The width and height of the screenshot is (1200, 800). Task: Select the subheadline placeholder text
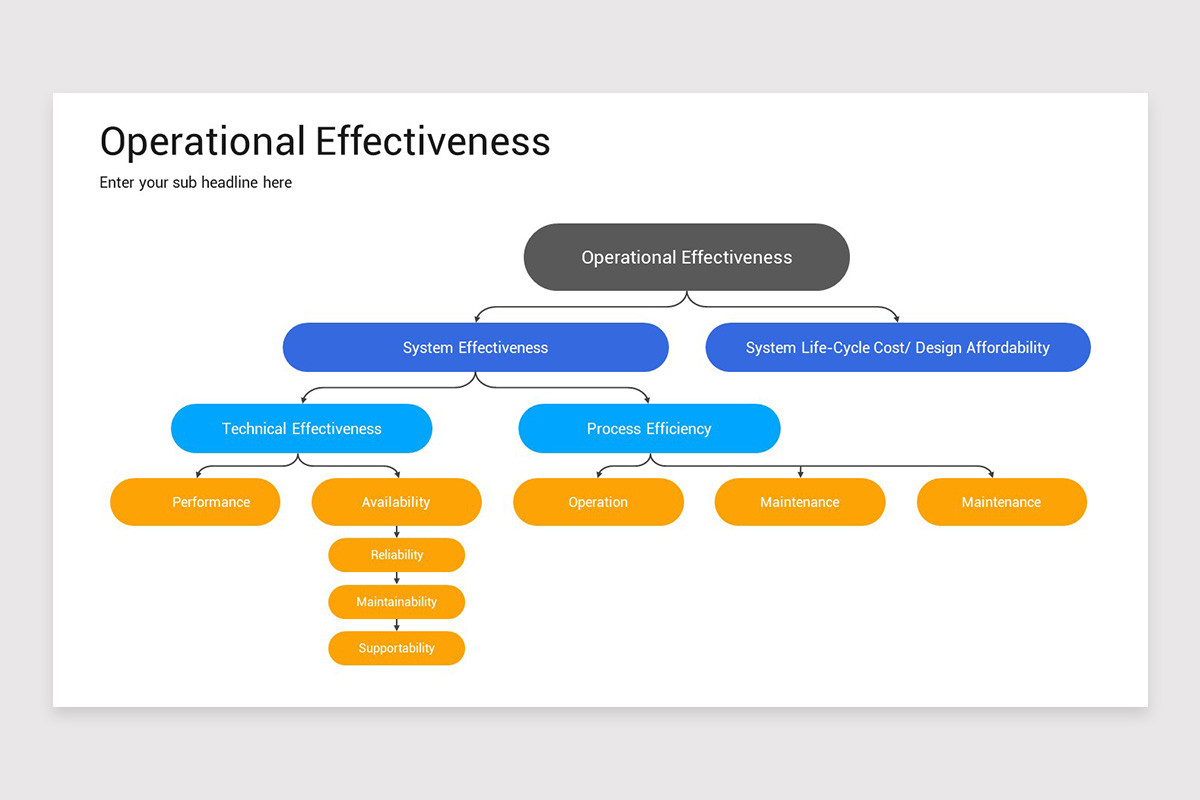tap(195, 182)
